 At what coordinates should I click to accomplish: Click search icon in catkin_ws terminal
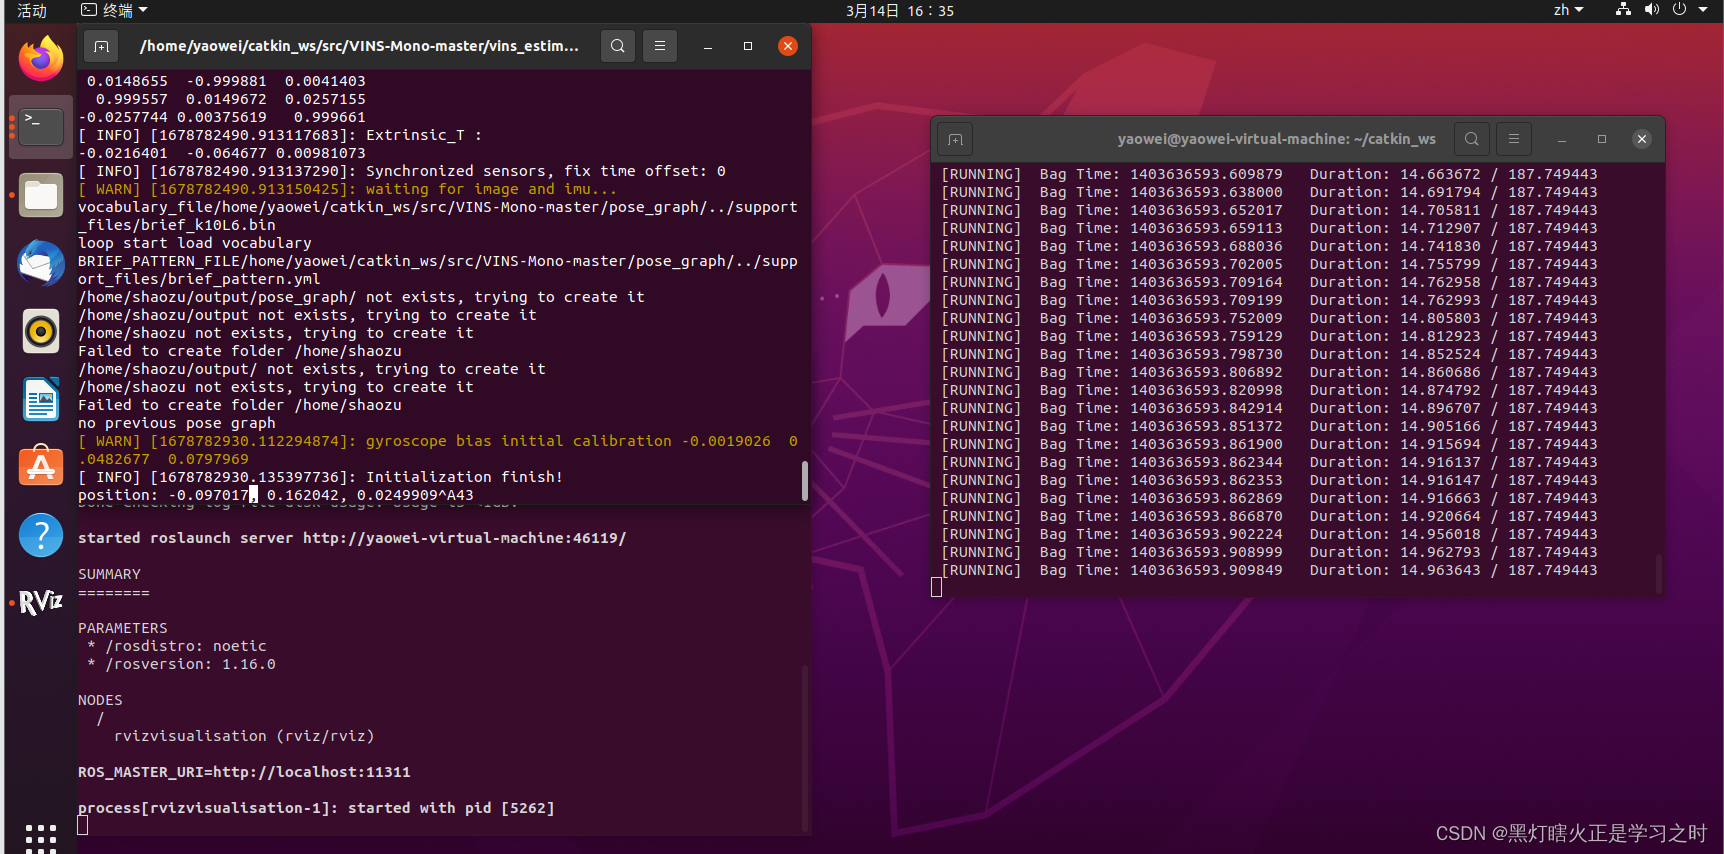tap(1472, 139)
